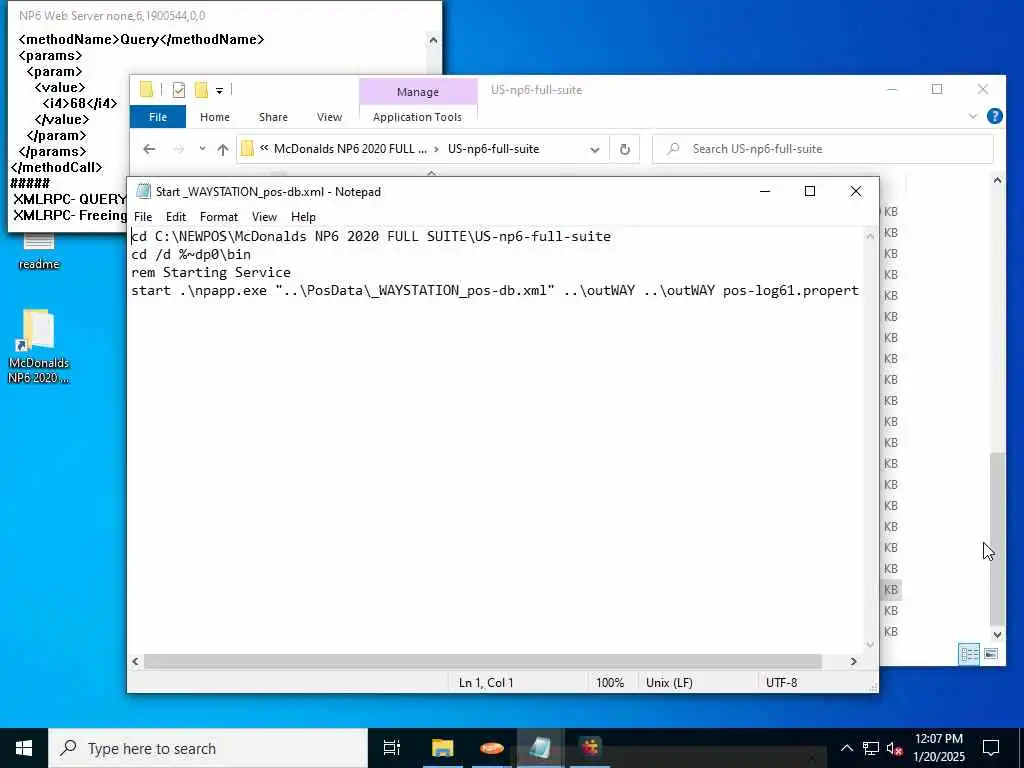
Task: Click Explorer vertical scrollbar up arrow
Action: (997, 180)
